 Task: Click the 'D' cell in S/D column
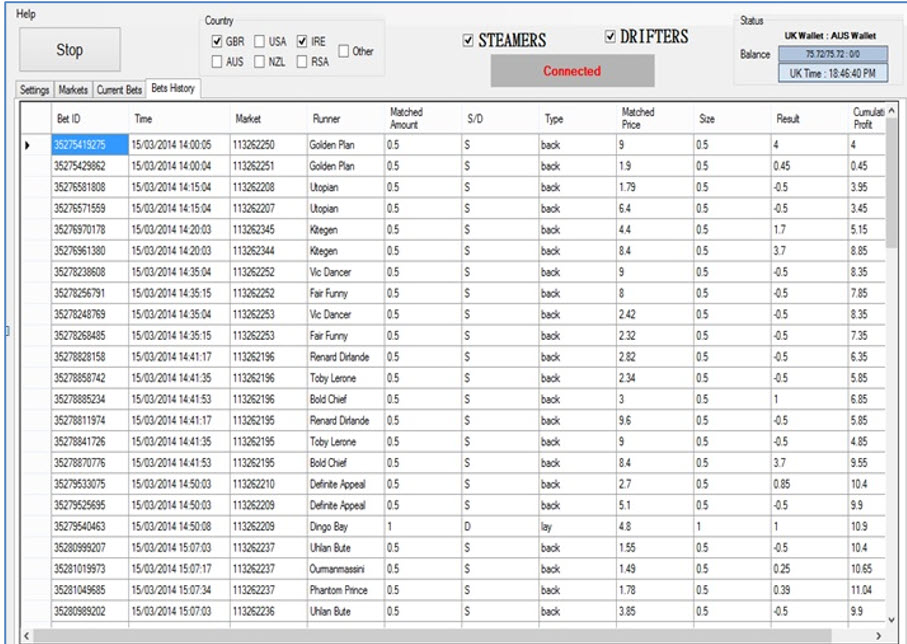500,527
